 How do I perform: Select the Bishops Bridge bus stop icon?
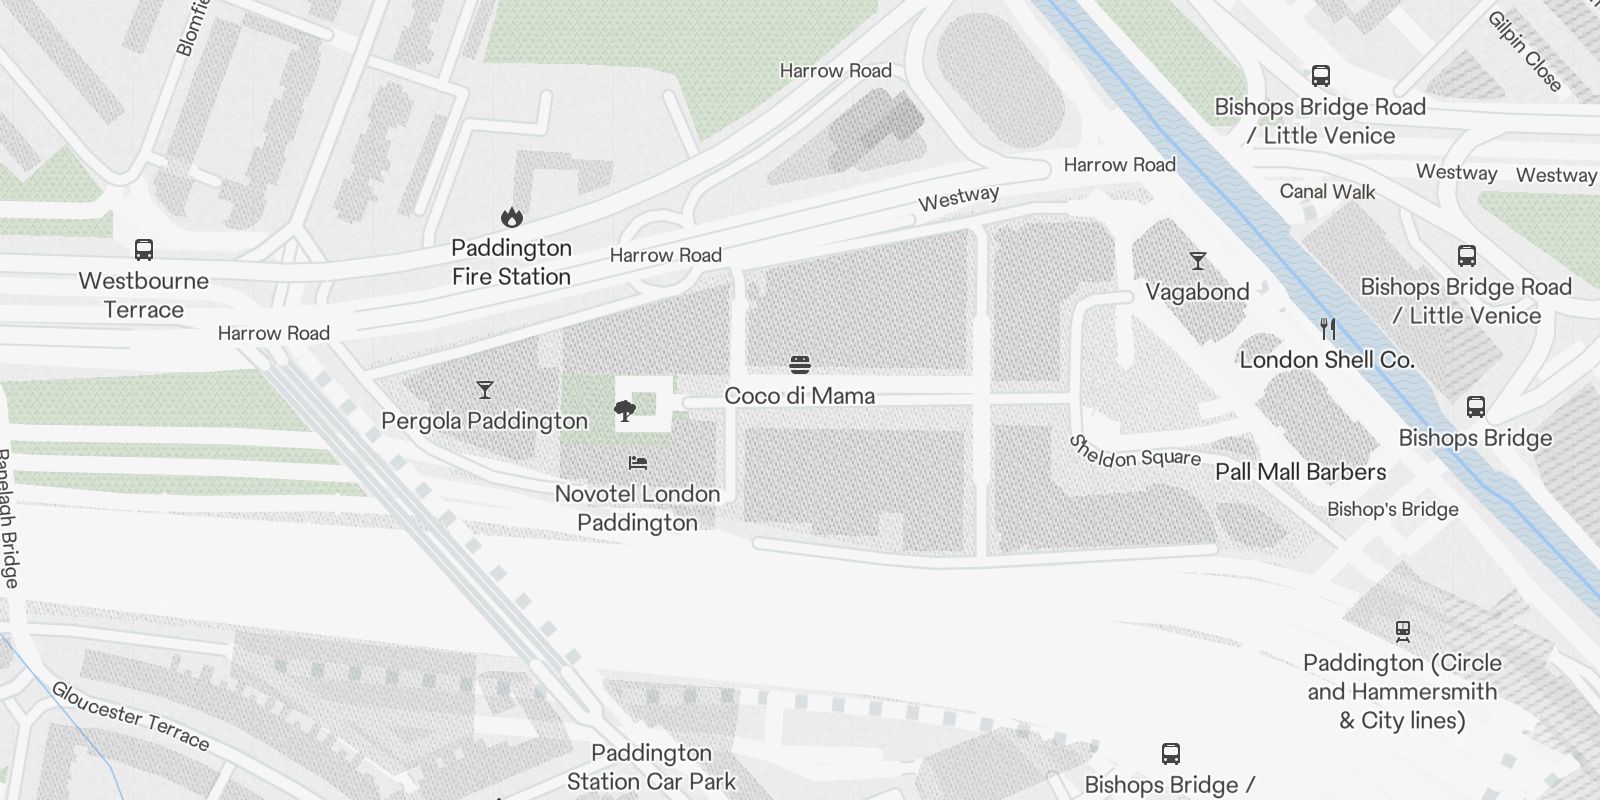tap(1475, 406)
